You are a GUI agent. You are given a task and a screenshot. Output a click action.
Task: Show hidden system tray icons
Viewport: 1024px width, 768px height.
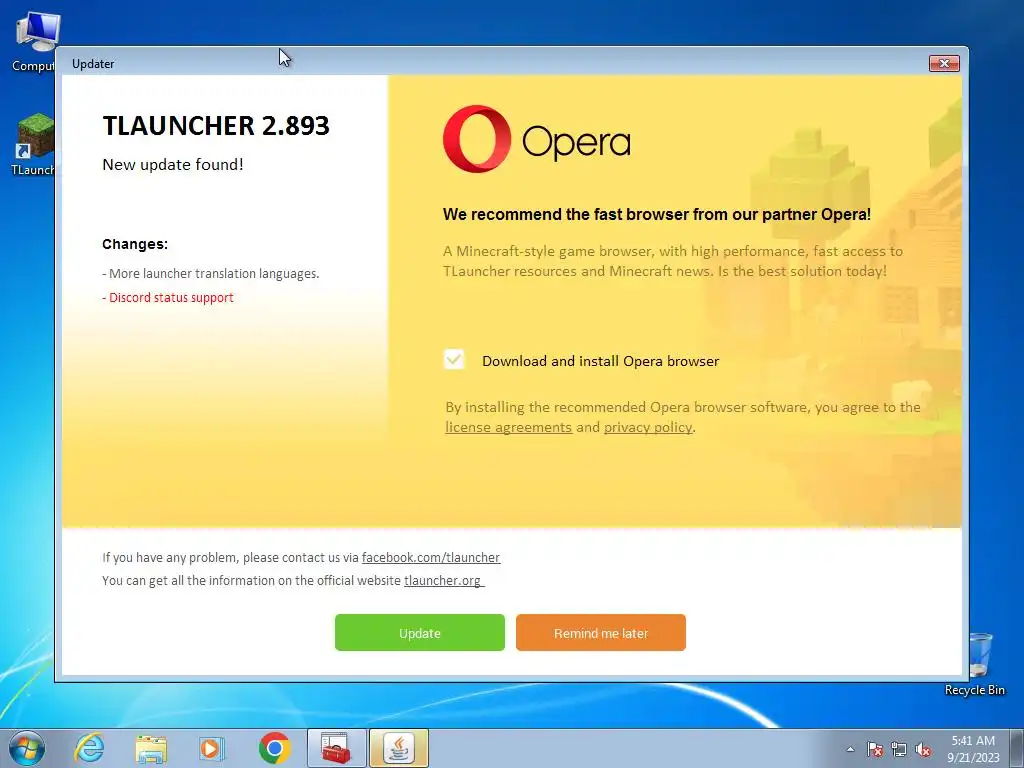850,749
